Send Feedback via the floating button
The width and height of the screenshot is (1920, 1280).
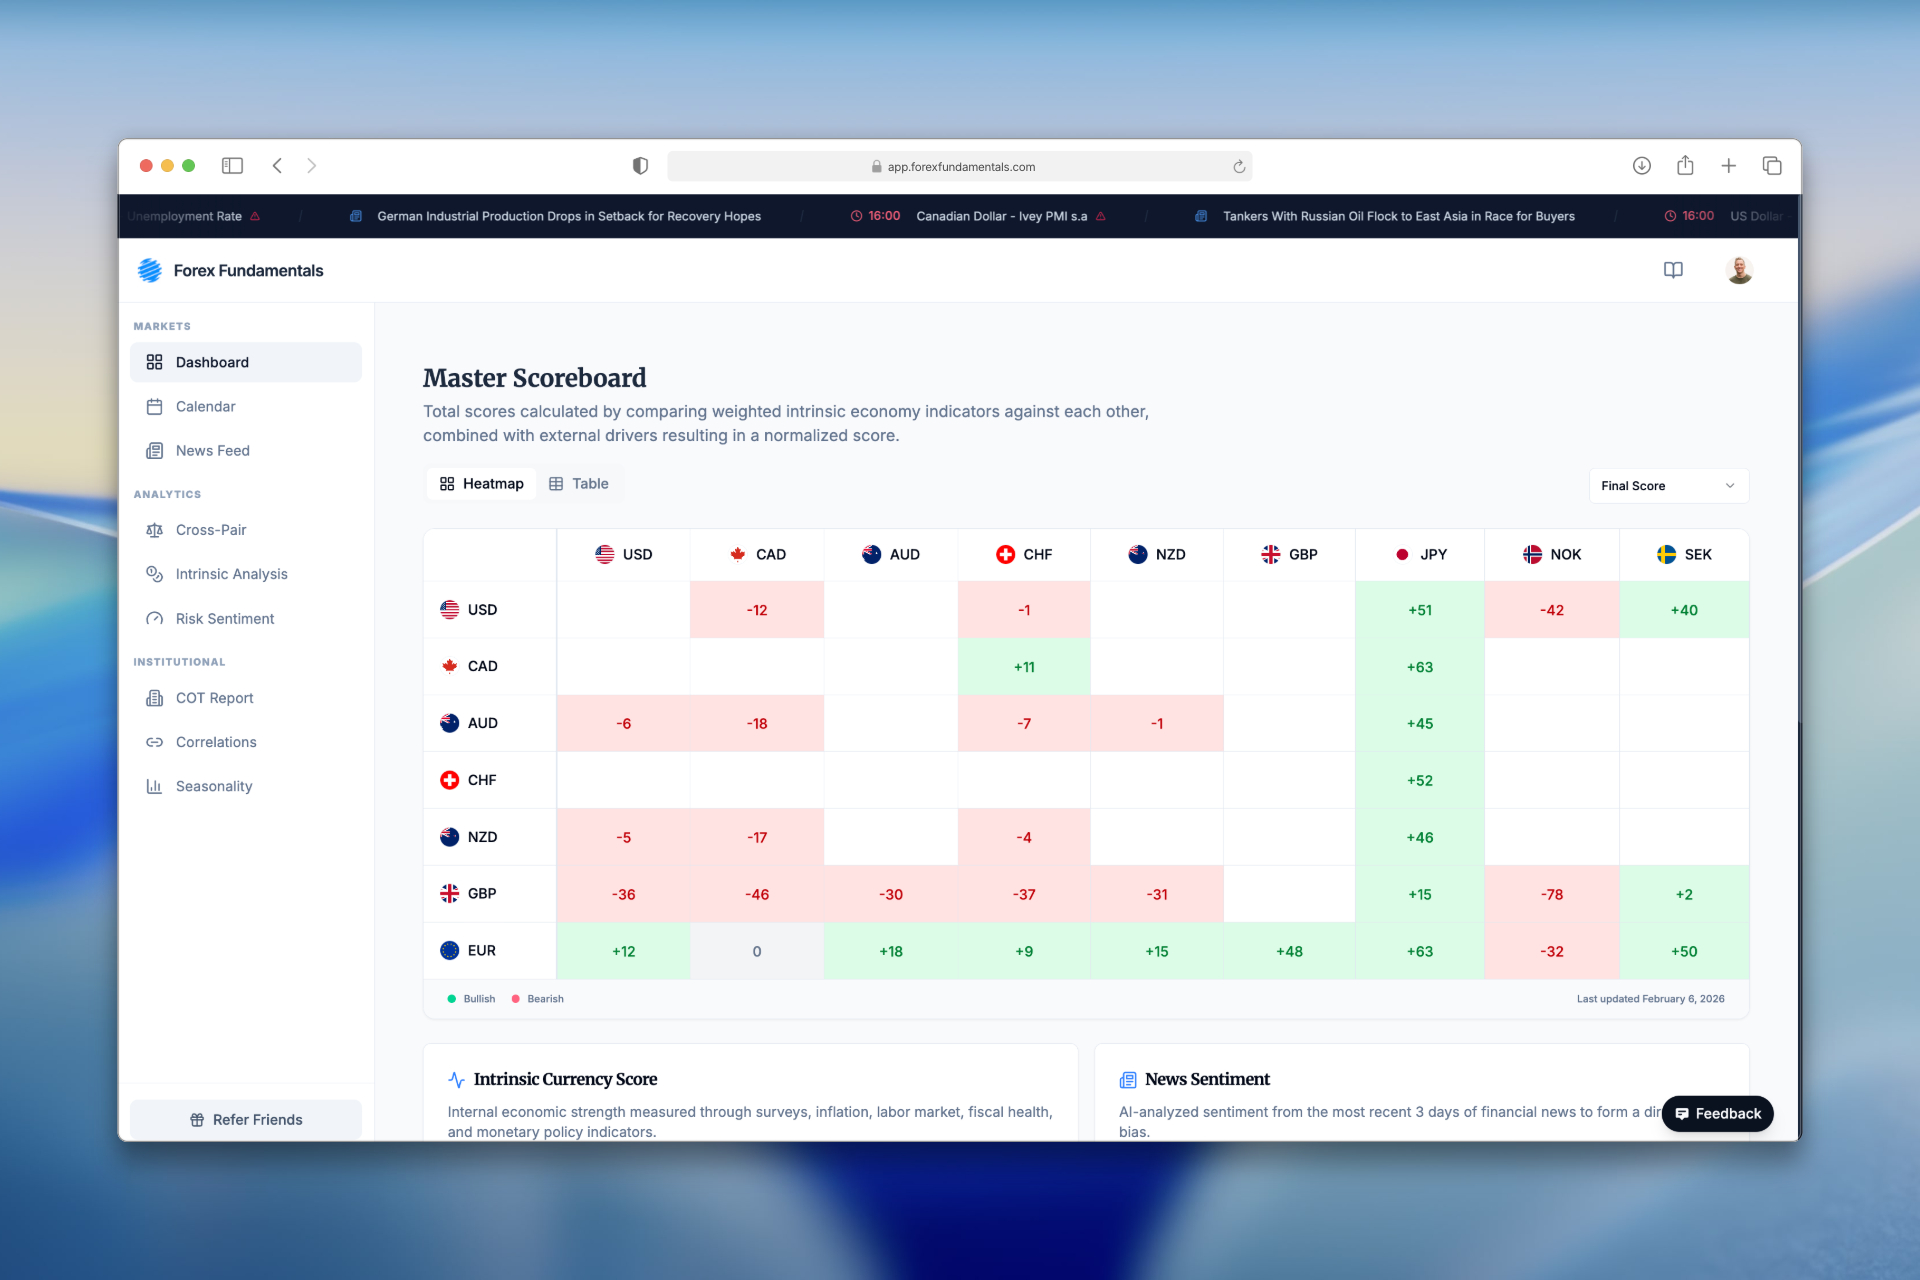tap(1717, 1113)
